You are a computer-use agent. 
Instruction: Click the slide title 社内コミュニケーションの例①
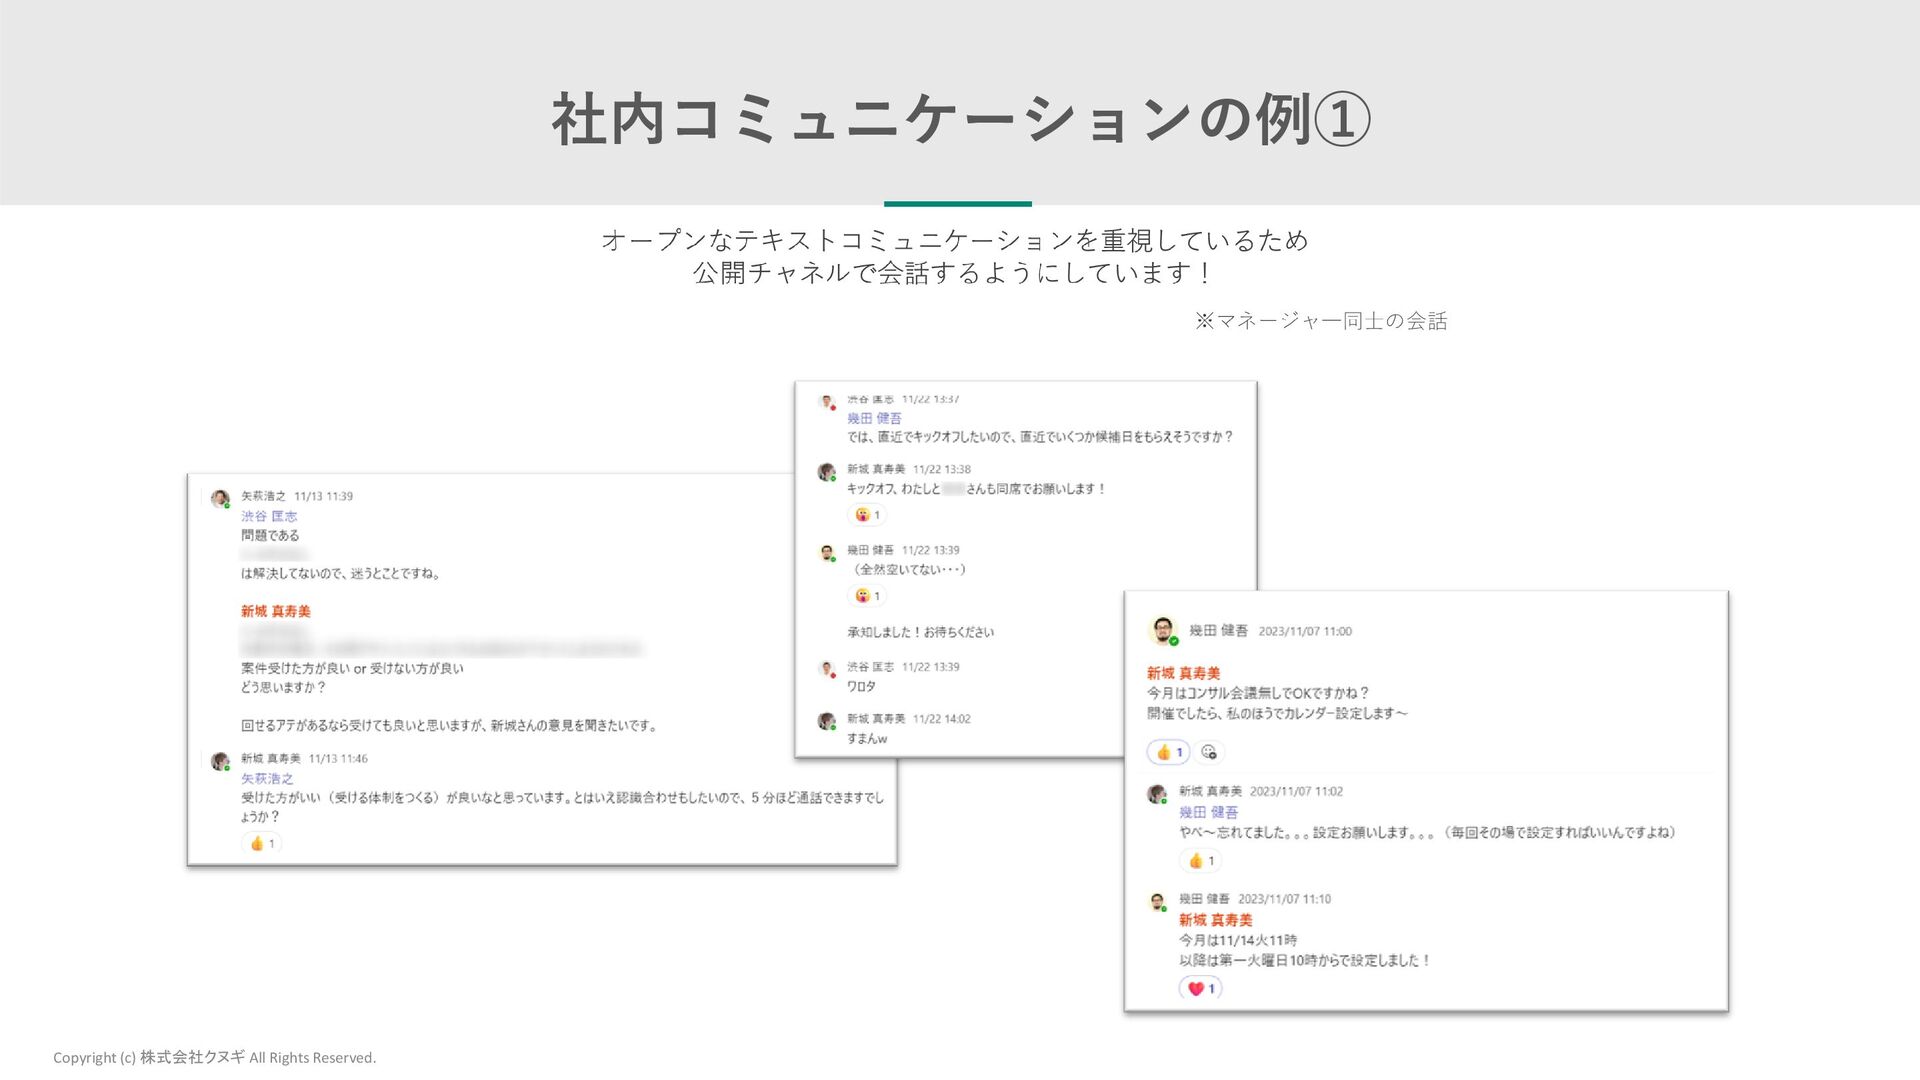click(x=960, y=120)
